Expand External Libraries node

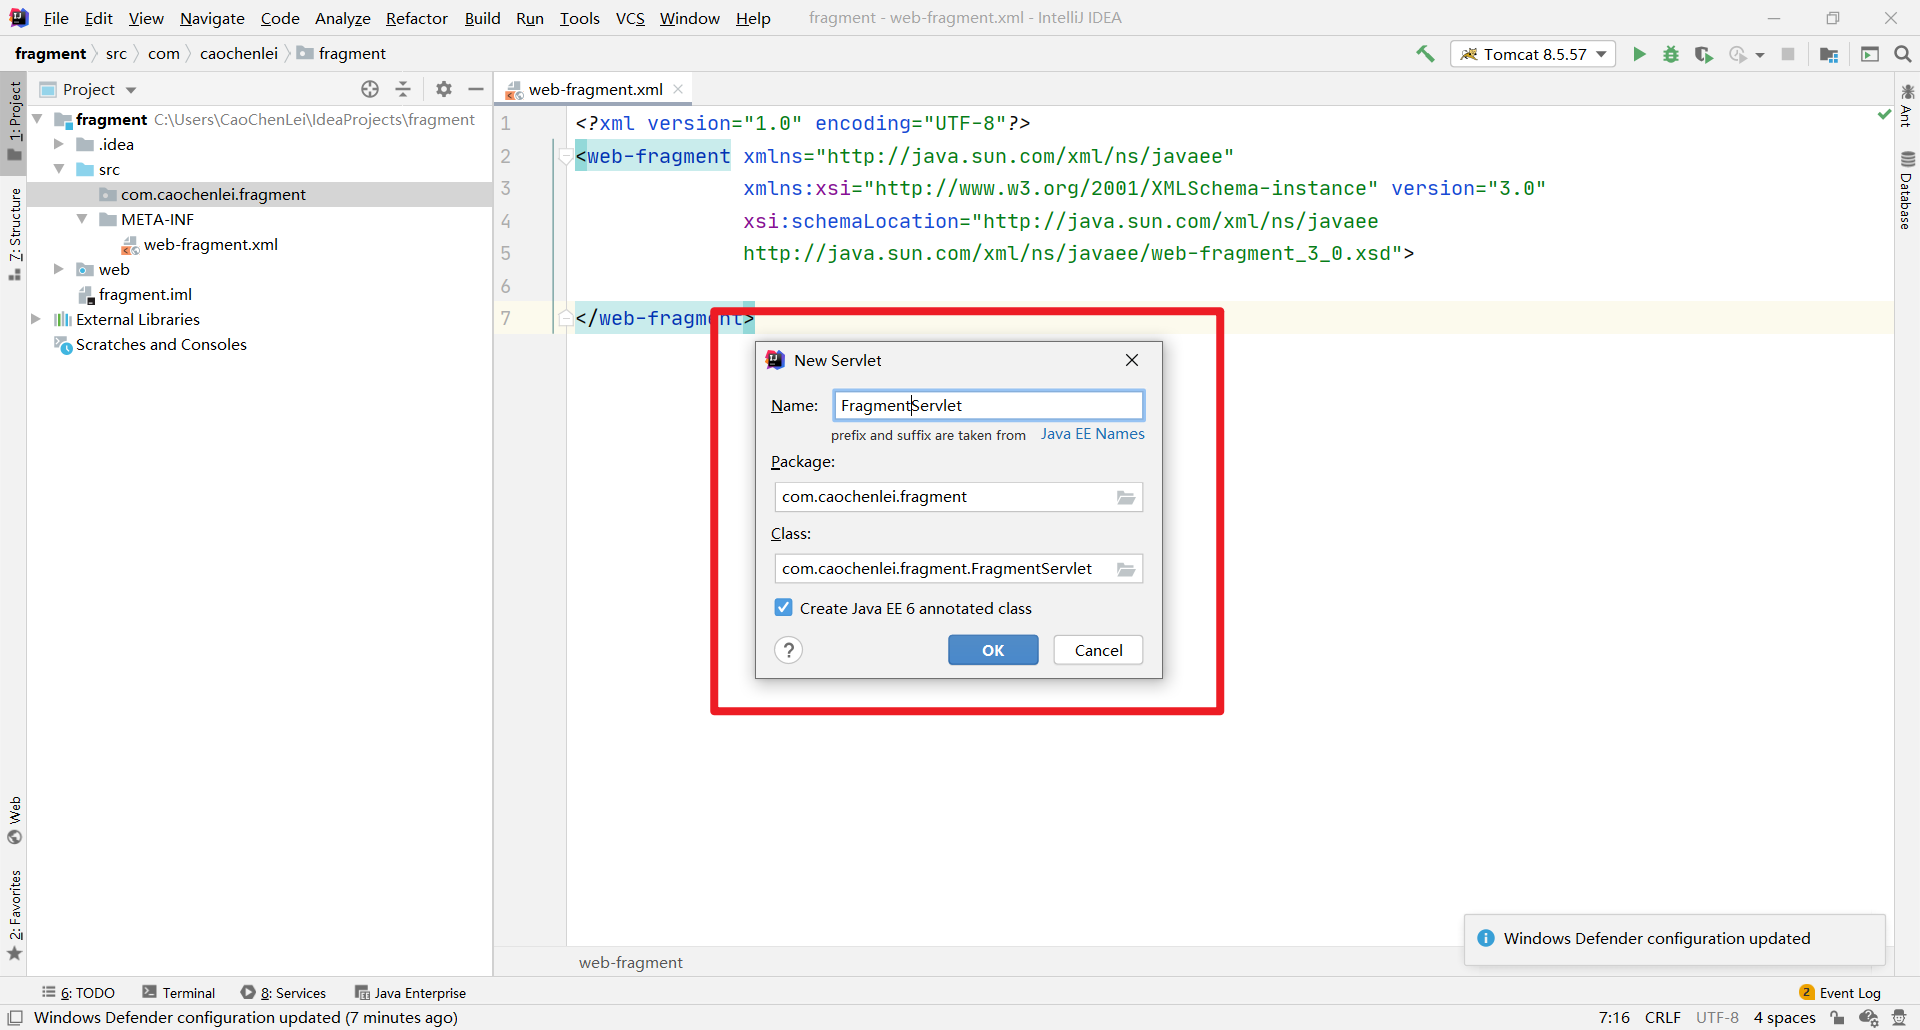[x=36, y=319]
